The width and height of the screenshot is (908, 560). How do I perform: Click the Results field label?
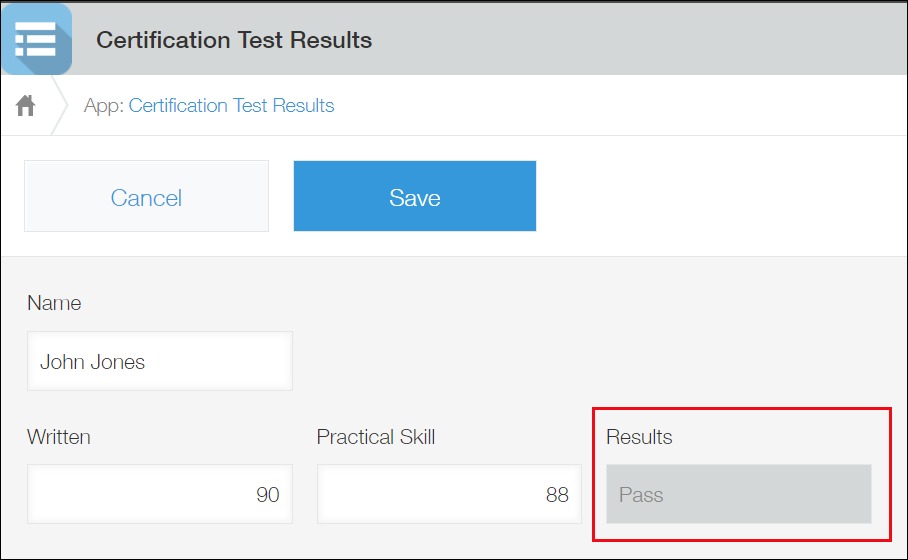point(639,437)
